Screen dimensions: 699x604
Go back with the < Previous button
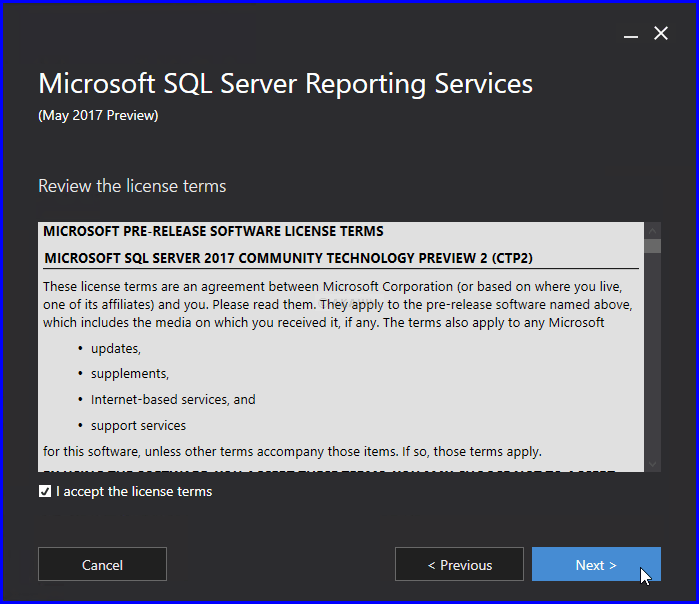tap(459, 564)
